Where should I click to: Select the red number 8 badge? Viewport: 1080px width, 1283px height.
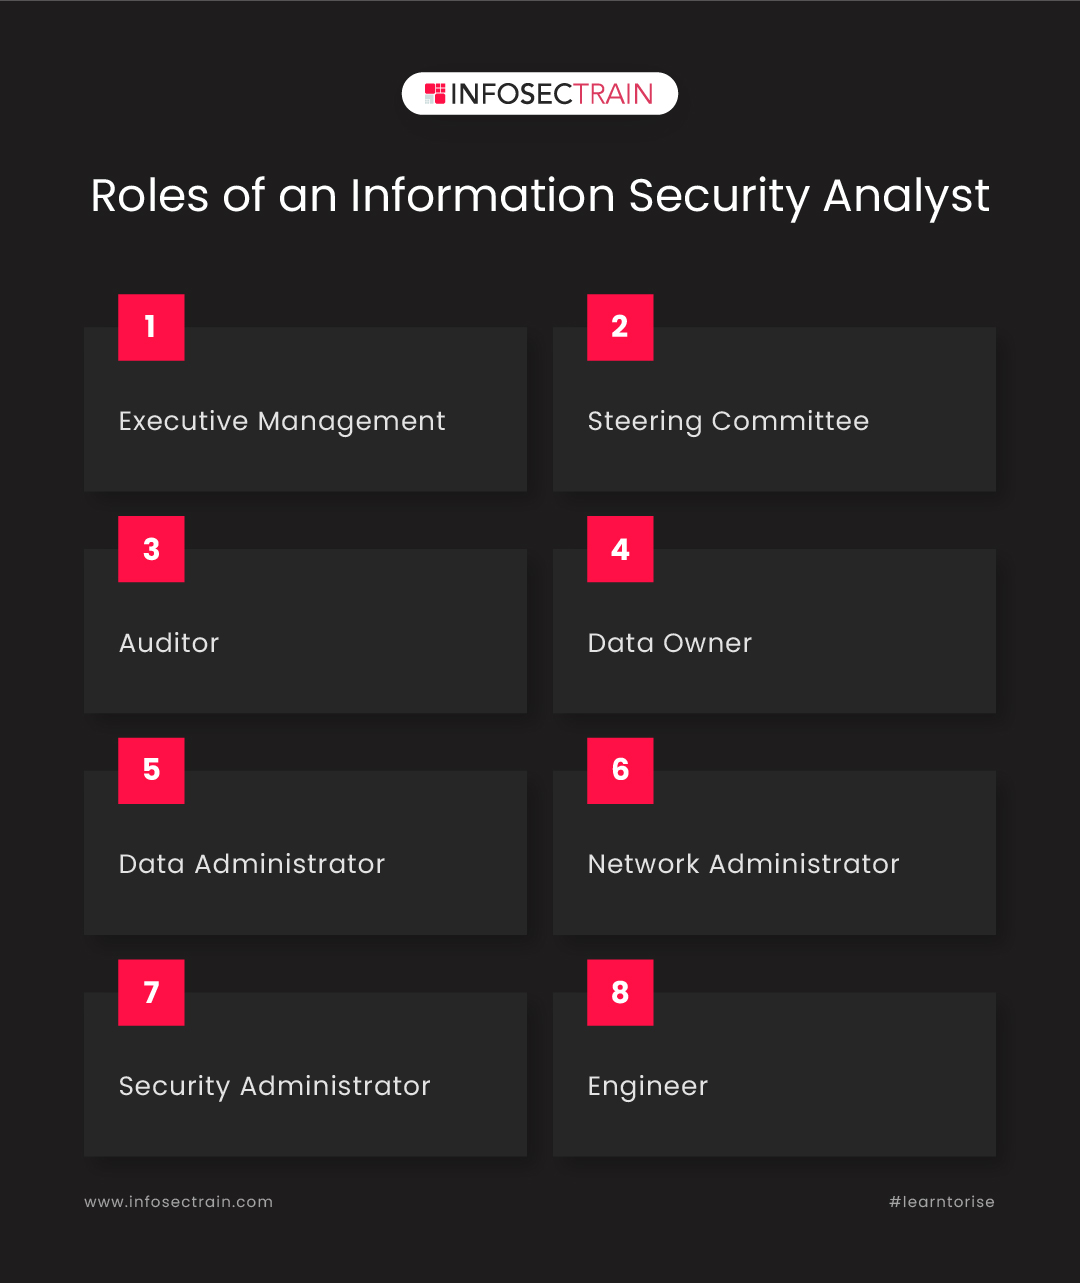coord(620,992)
